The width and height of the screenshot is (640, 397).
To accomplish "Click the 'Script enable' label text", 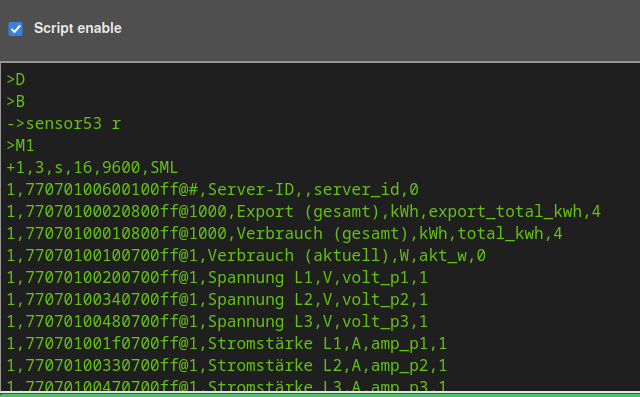I will (x=78, y=28).
